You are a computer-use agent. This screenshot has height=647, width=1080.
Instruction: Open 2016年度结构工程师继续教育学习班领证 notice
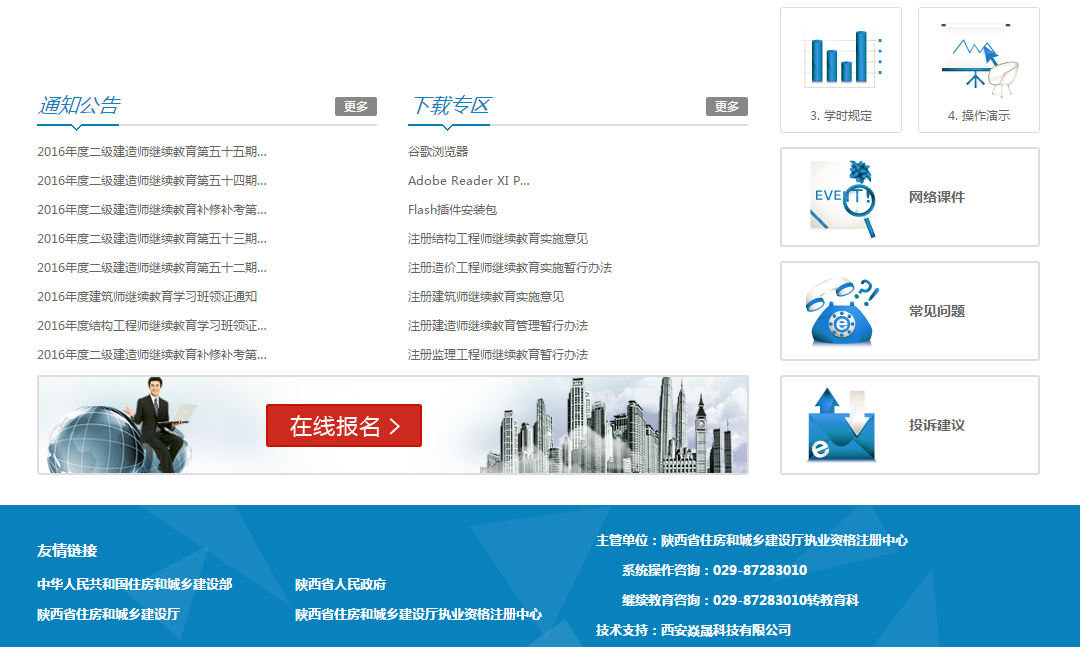(151, 326)
